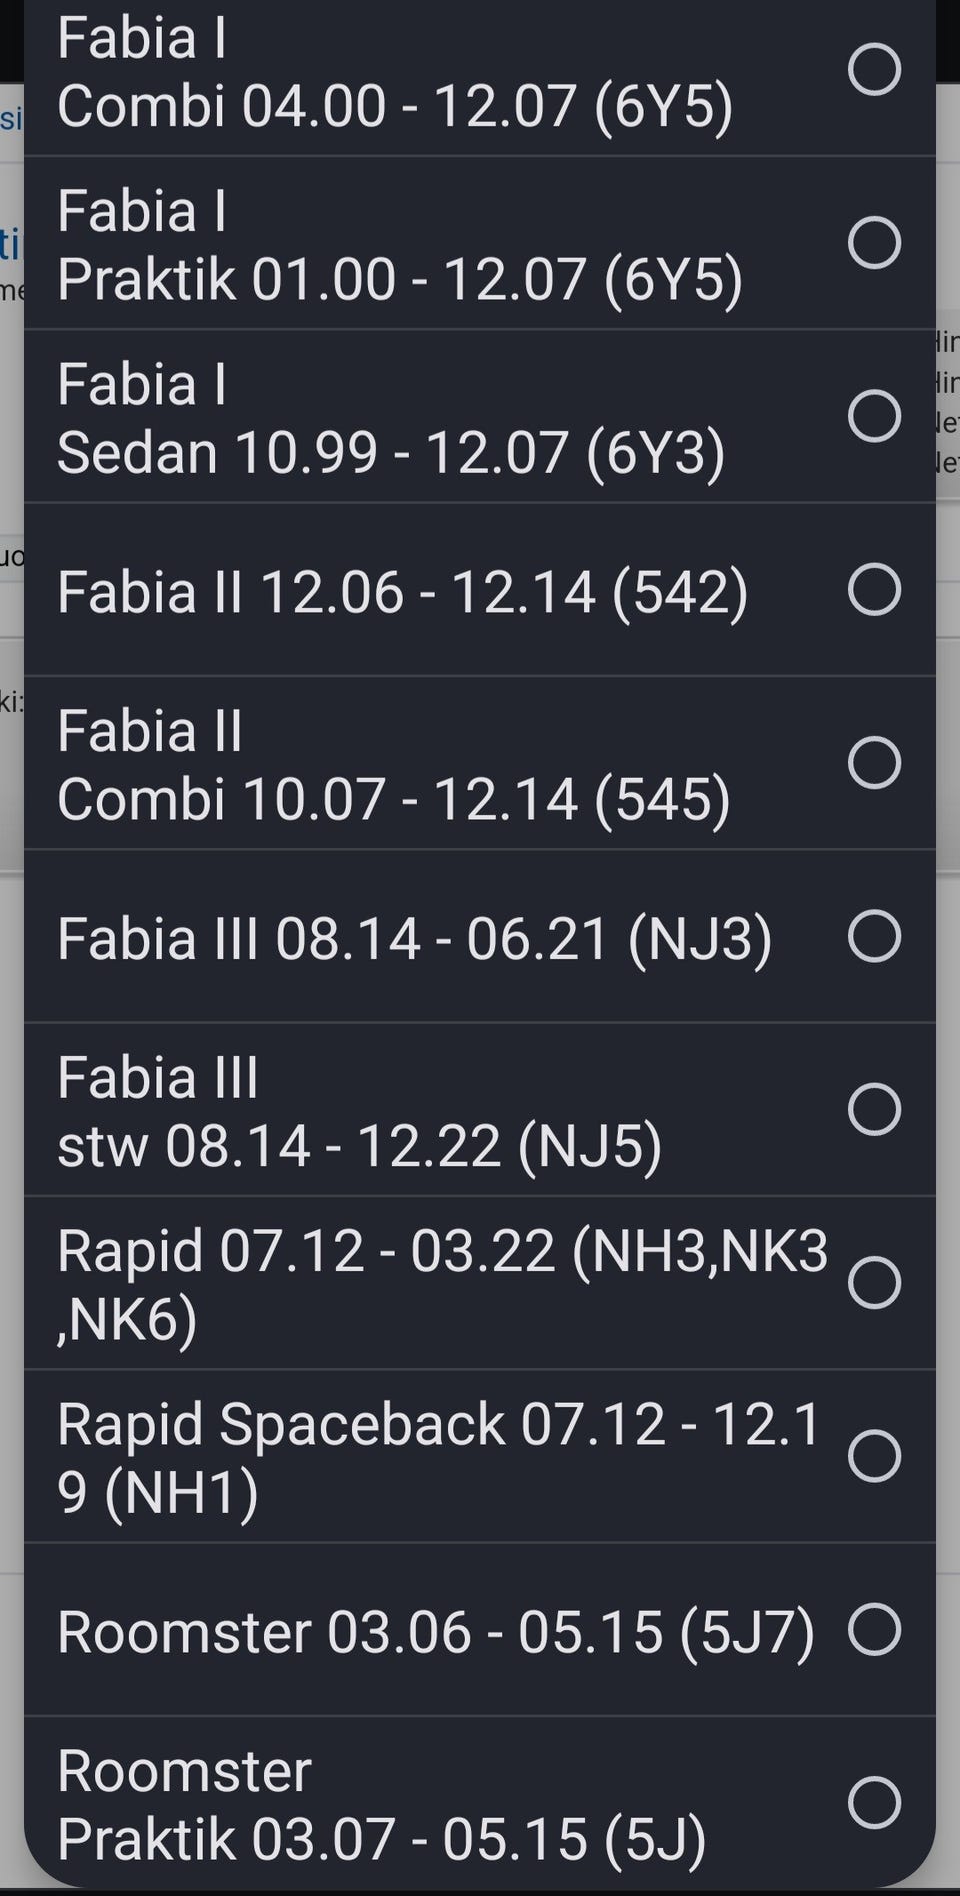Choose the Roomster (5J7) radio button
960x1896 pixels.
click(x=874, y=1629)
